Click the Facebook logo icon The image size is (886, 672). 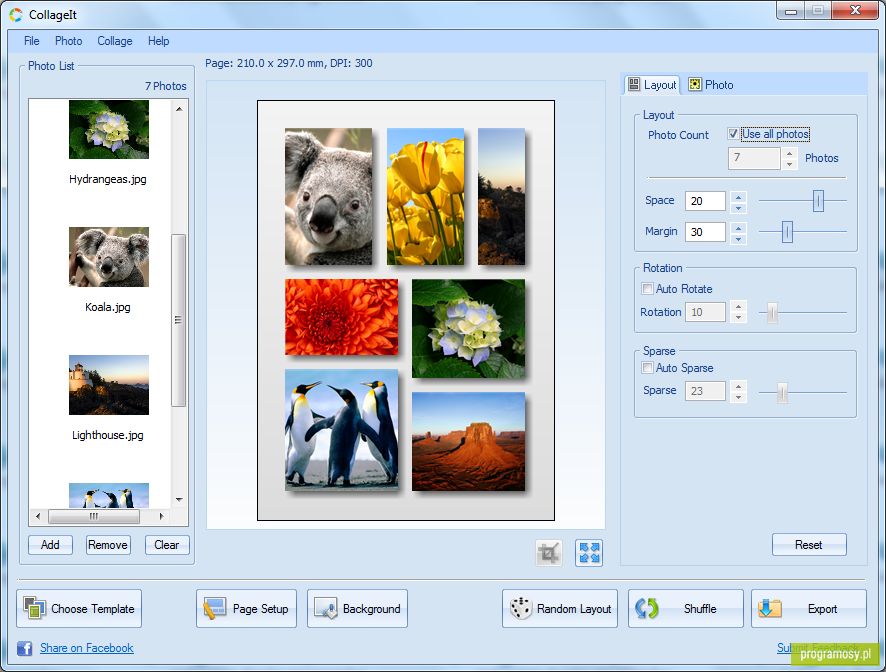[x=24, y=648]
